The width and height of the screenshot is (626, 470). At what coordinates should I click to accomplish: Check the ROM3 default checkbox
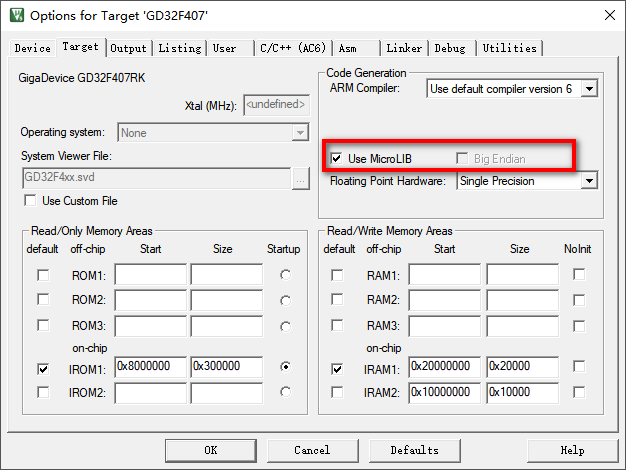click(x=43, y=325)
